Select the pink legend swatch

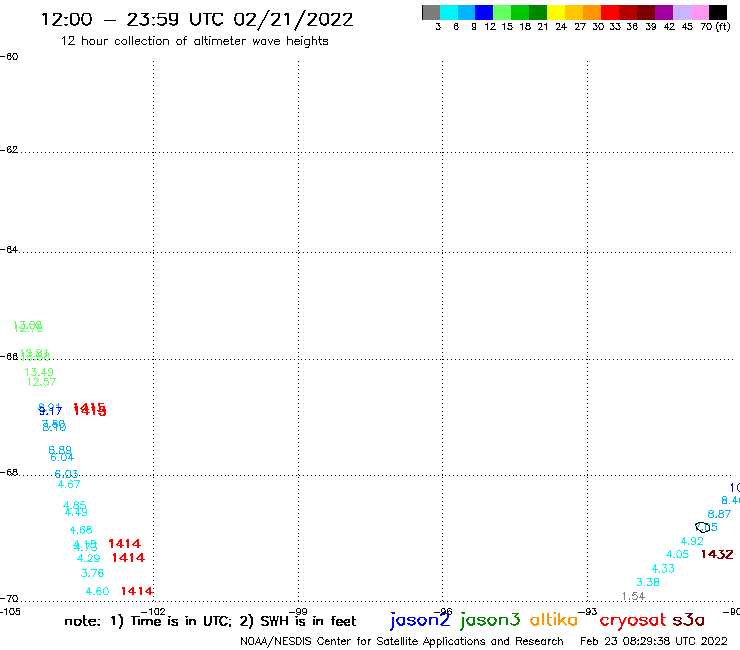(699, 12)
